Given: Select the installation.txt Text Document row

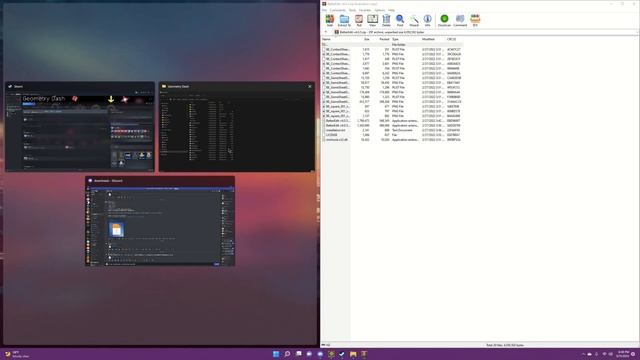Looking at the screenshot, I should [392, 130].
